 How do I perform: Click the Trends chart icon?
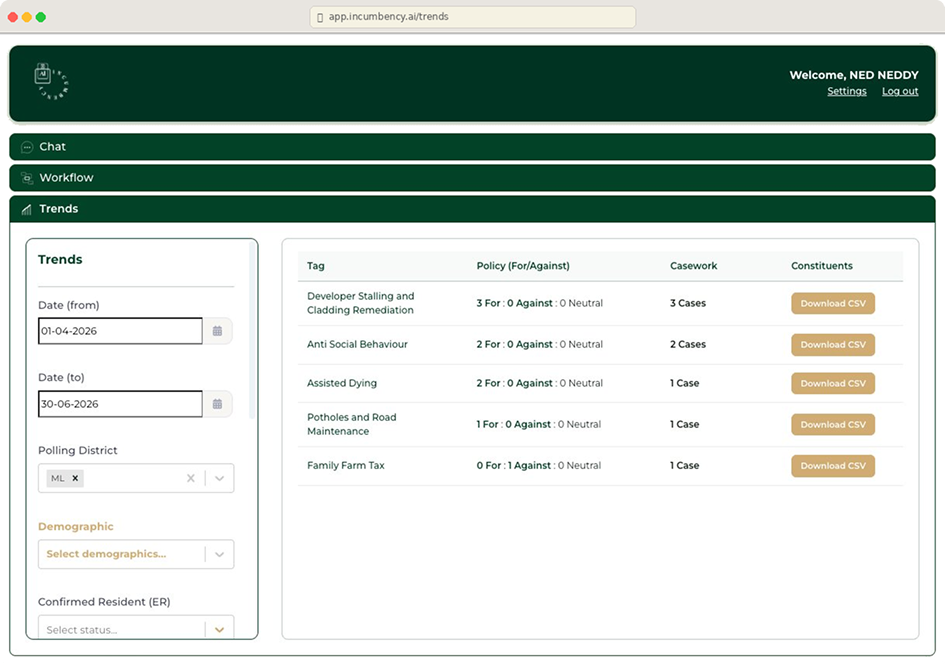pyautogui.click(x=27, y=209)
